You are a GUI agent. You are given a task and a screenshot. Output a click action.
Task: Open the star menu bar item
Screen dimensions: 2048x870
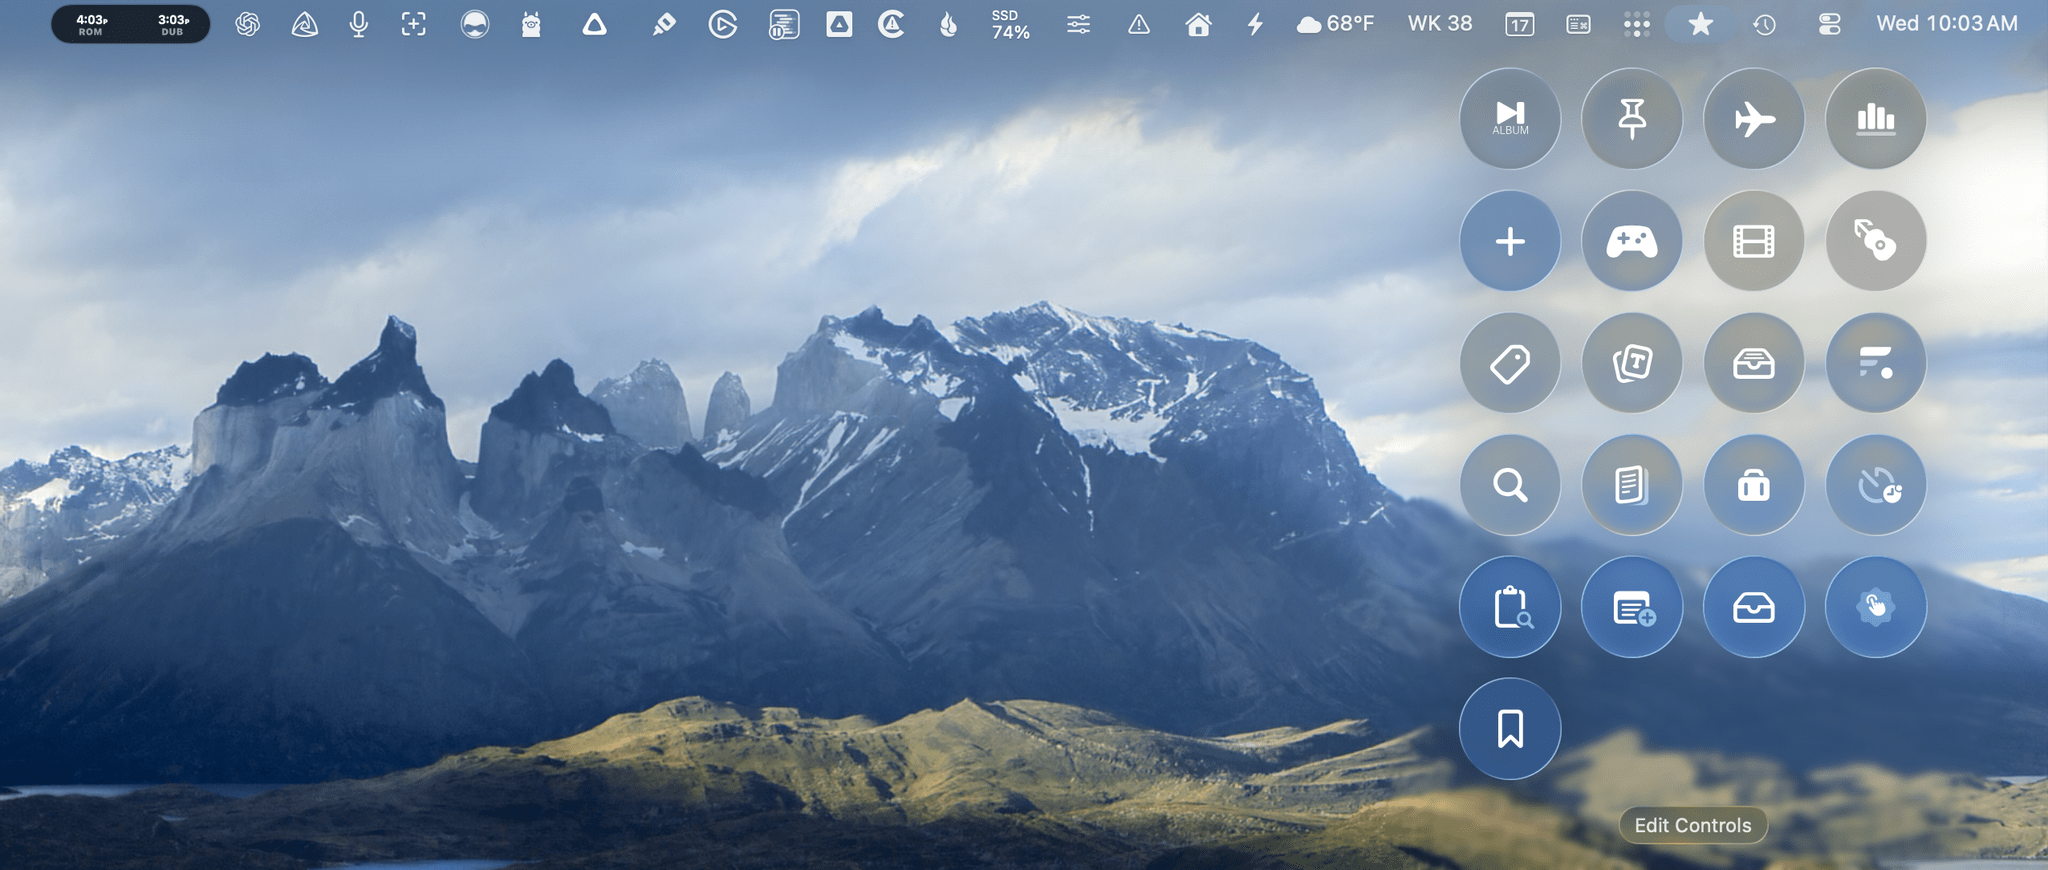(1700, 24)
